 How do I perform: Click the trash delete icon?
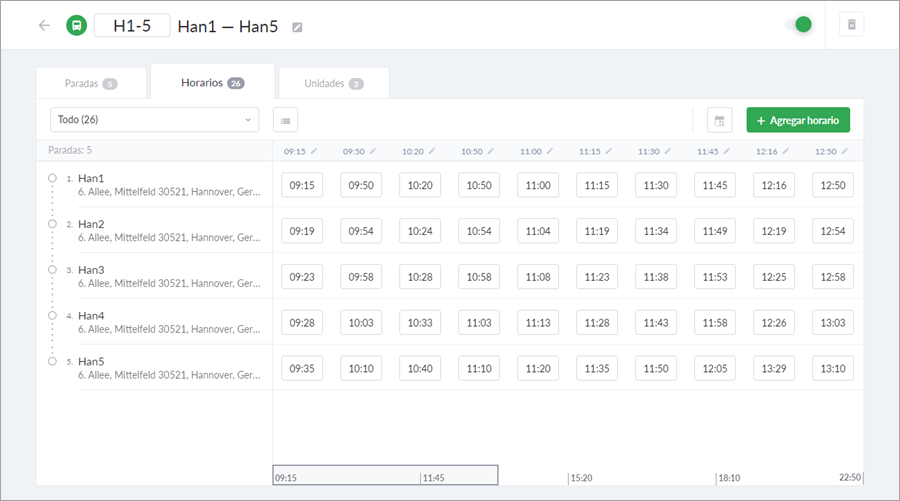pos(852,25)
